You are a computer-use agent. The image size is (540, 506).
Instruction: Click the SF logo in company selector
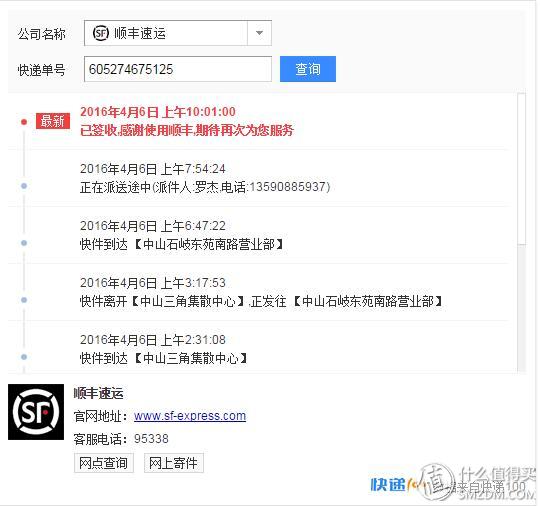point(101,33)
